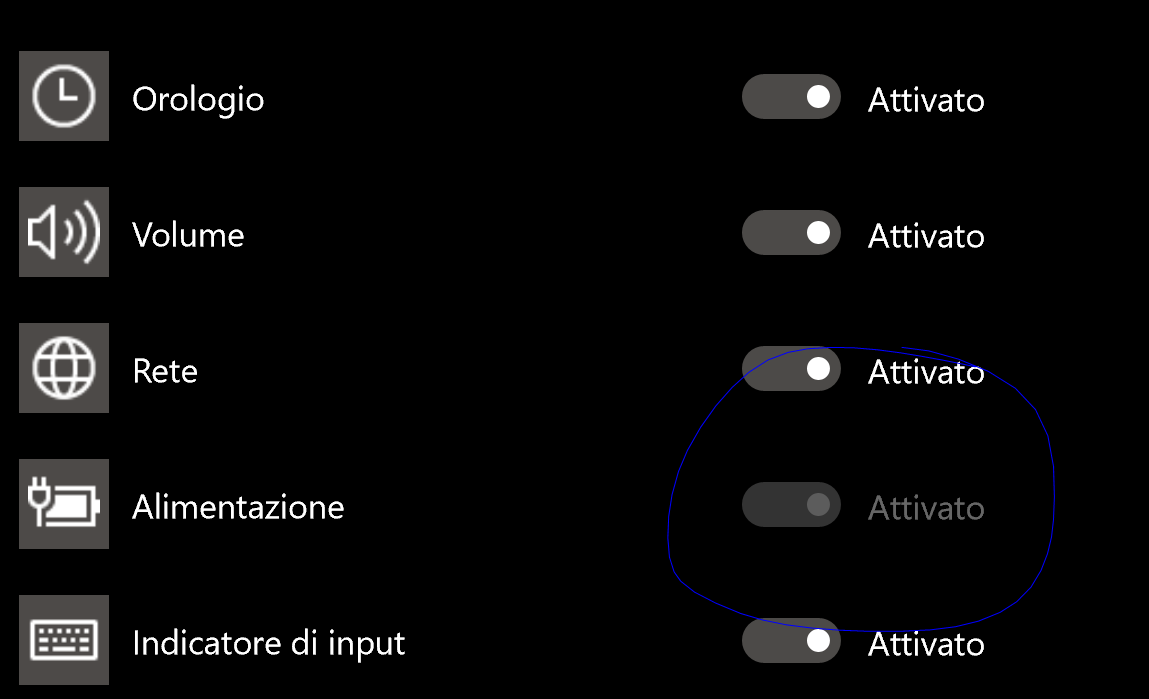The image size is (1149, 699).
Task: Toggle off Indicatore di input switch
Action: pos(790,641)
